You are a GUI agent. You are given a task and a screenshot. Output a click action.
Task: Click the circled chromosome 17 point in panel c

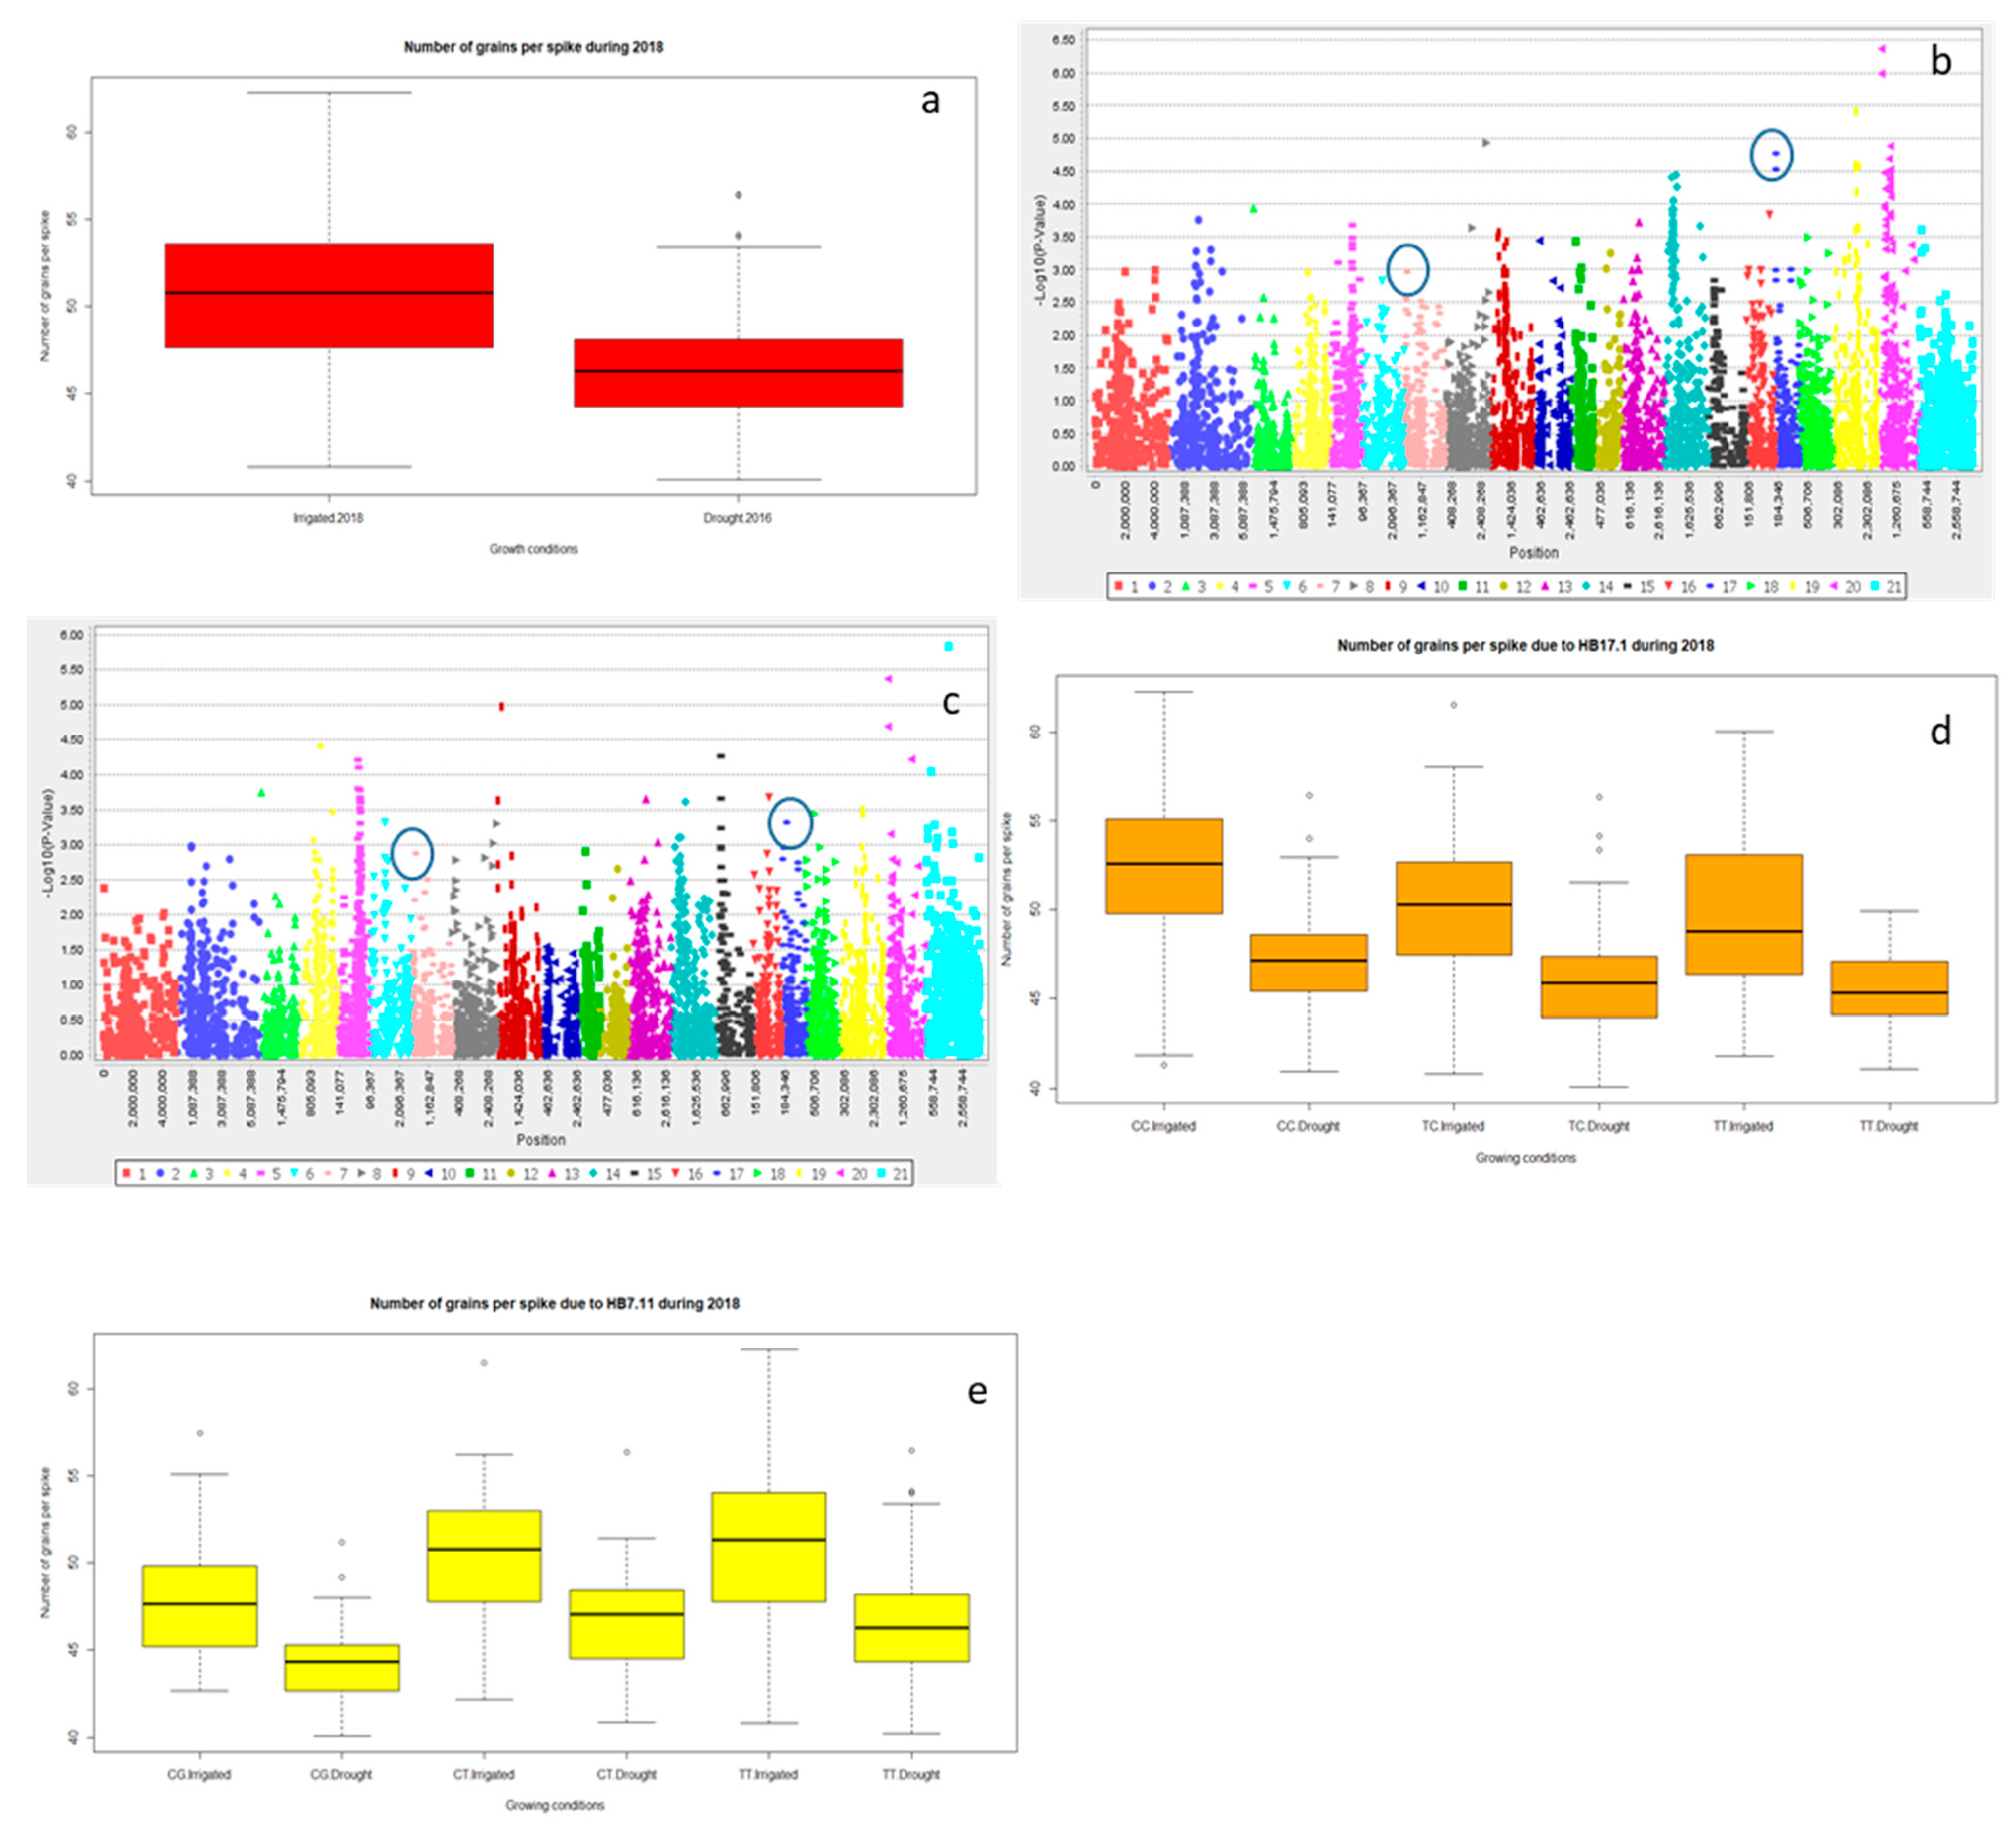pyautogui.click(x=787, y=822)
